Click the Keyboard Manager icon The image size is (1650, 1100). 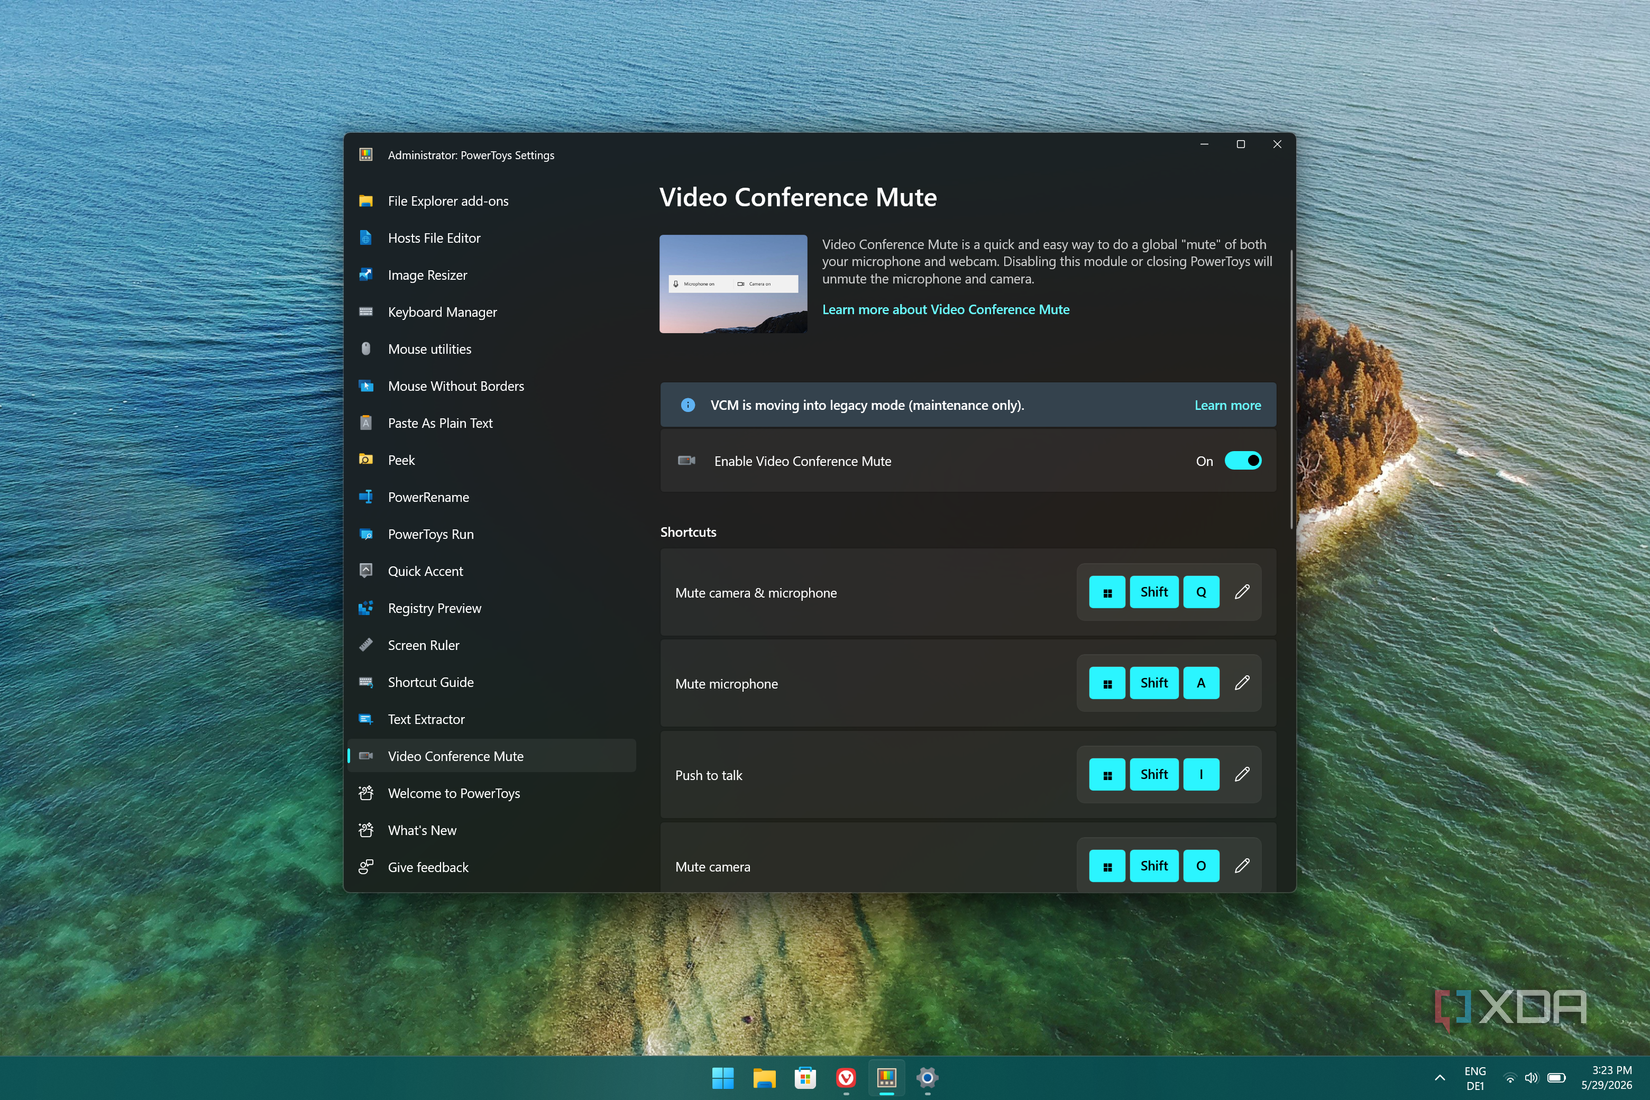click(x=366, y=312)
